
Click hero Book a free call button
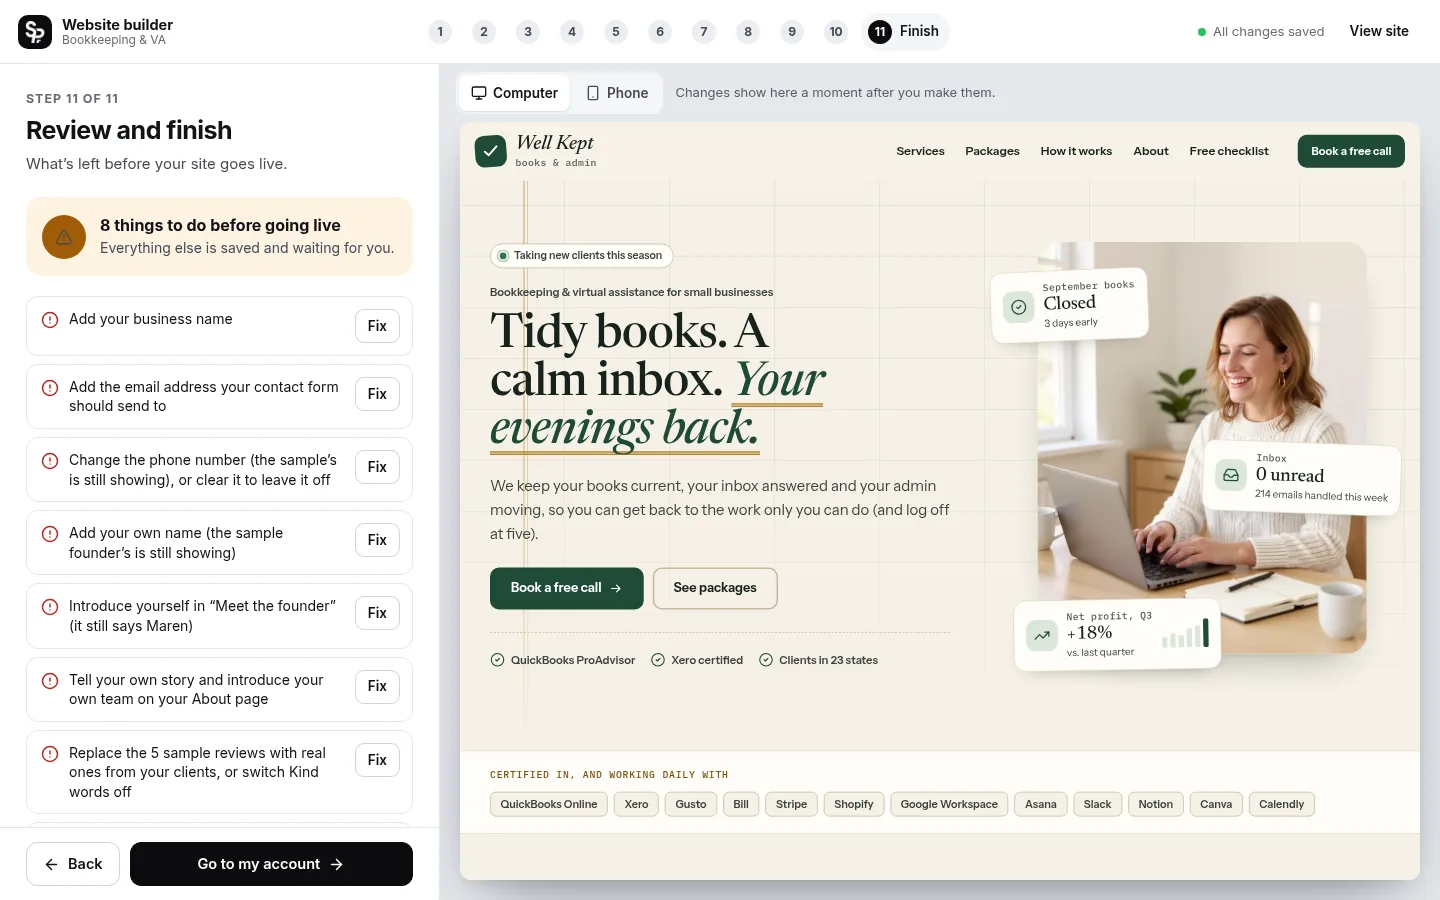pos(567,588)
